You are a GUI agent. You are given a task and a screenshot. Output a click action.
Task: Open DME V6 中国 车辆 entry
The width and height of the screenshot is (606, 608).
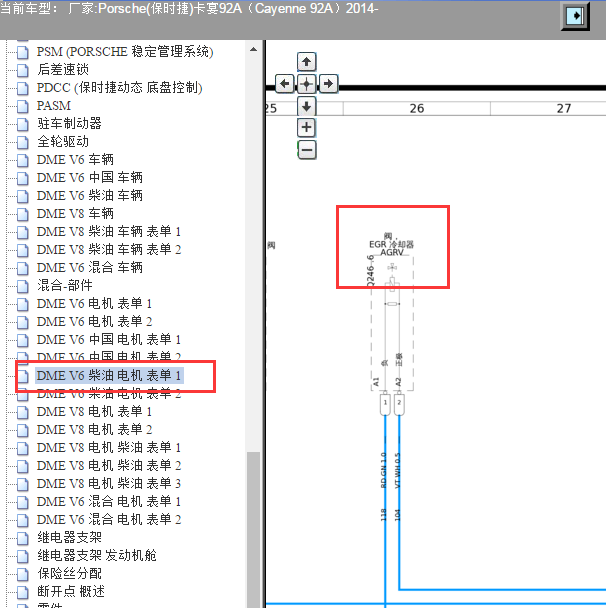pos(90,178)
